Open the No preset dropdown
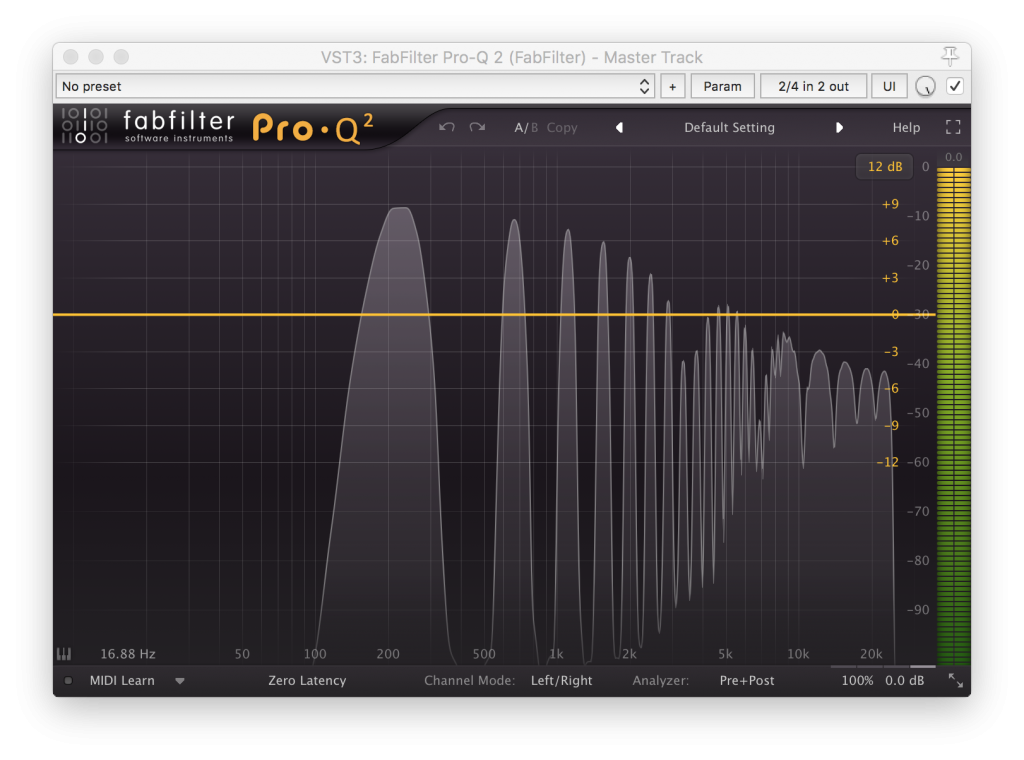This screenshot has width=1024, height=760. [x=356, y=86]
